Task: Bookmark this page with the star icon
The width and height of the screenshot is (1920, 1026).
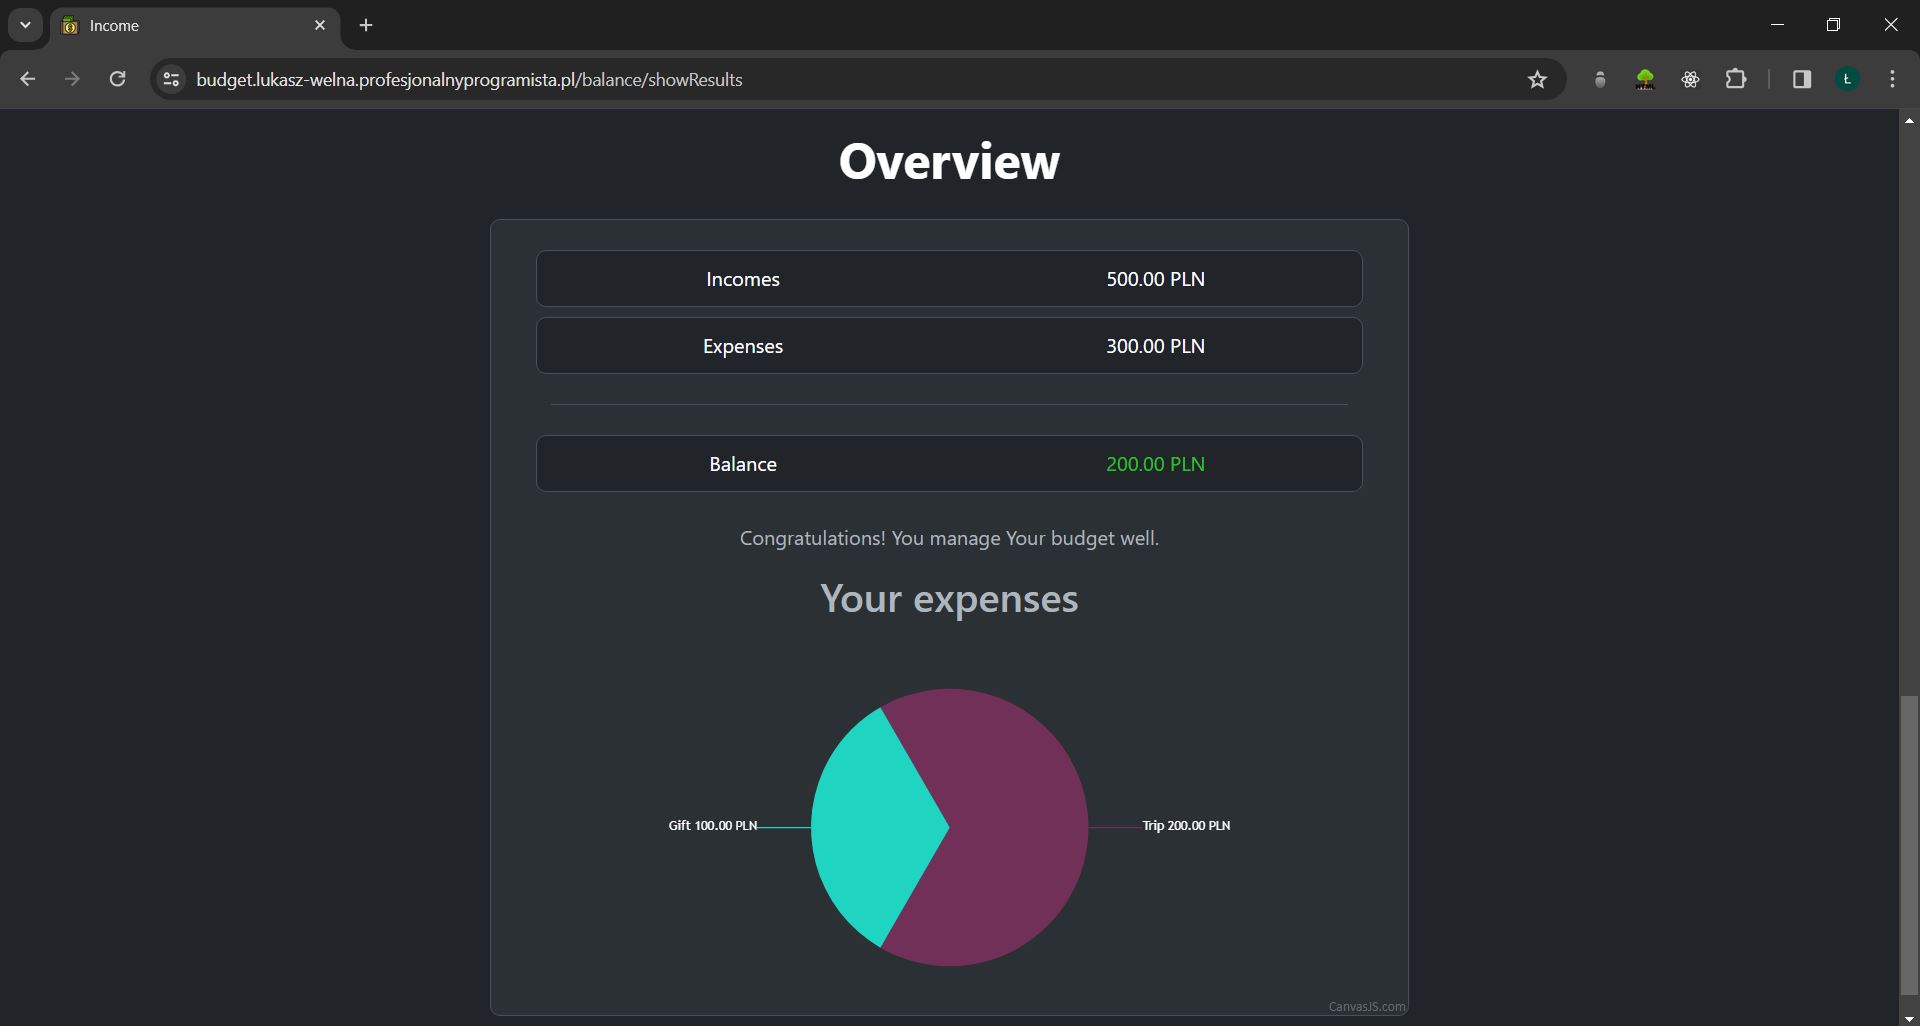Action: point(1537,80)
